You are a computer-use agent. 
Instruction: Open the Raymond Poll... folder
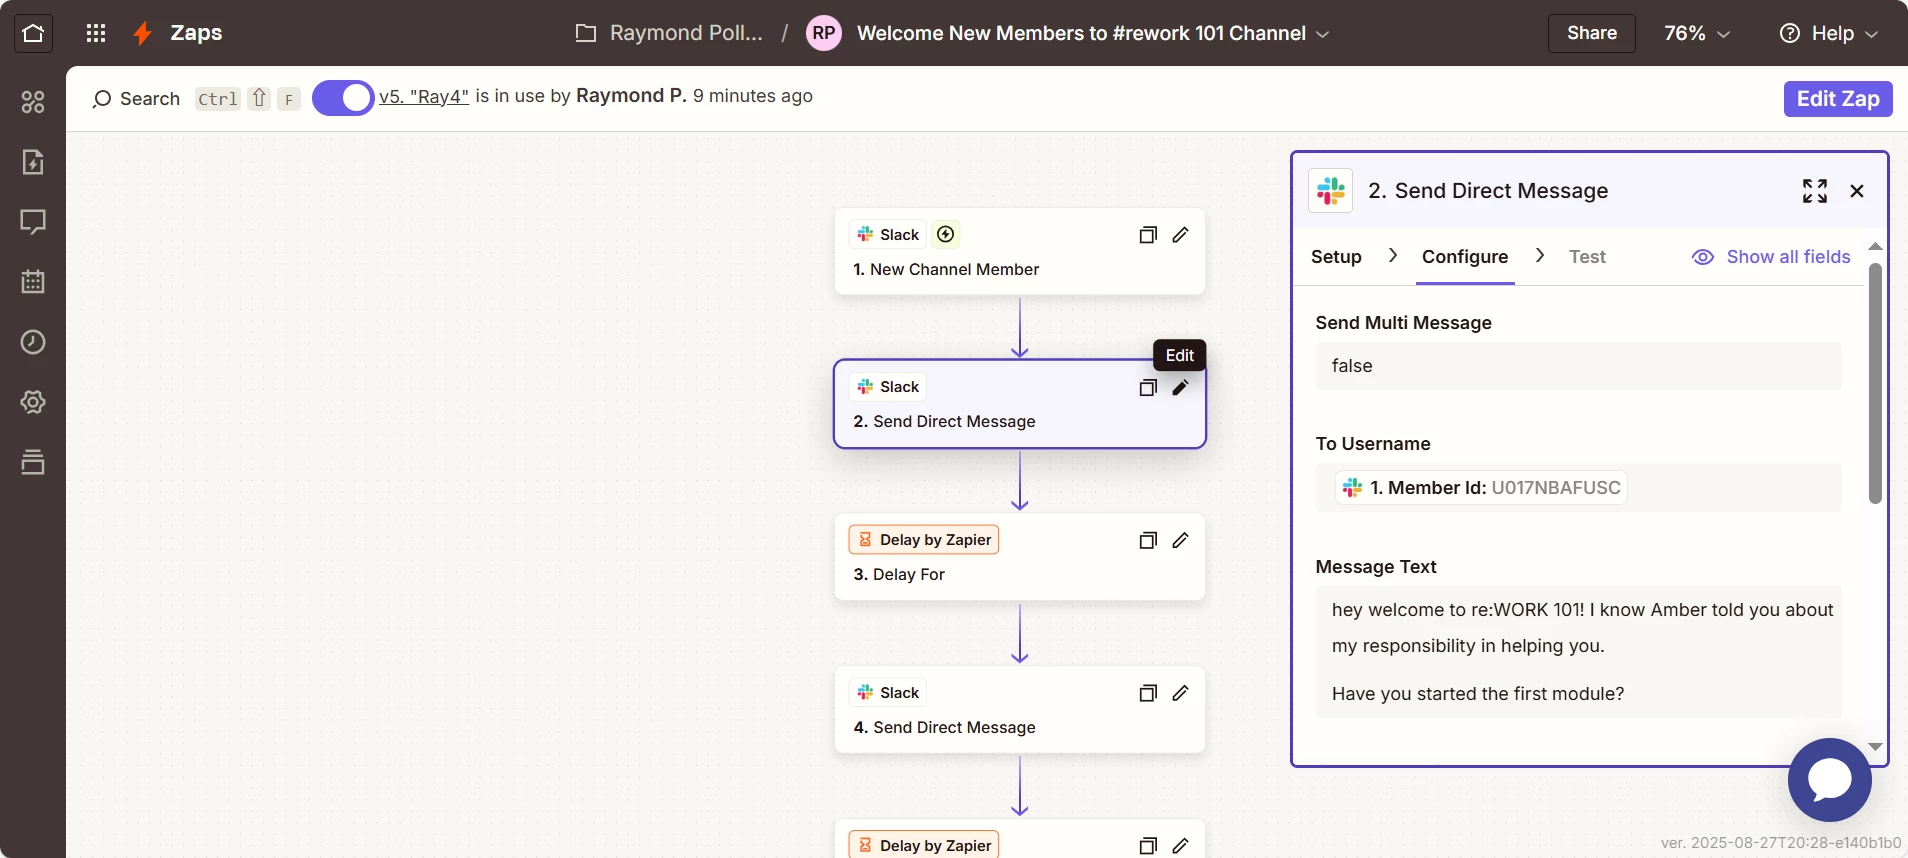click(x=669, y=33)
